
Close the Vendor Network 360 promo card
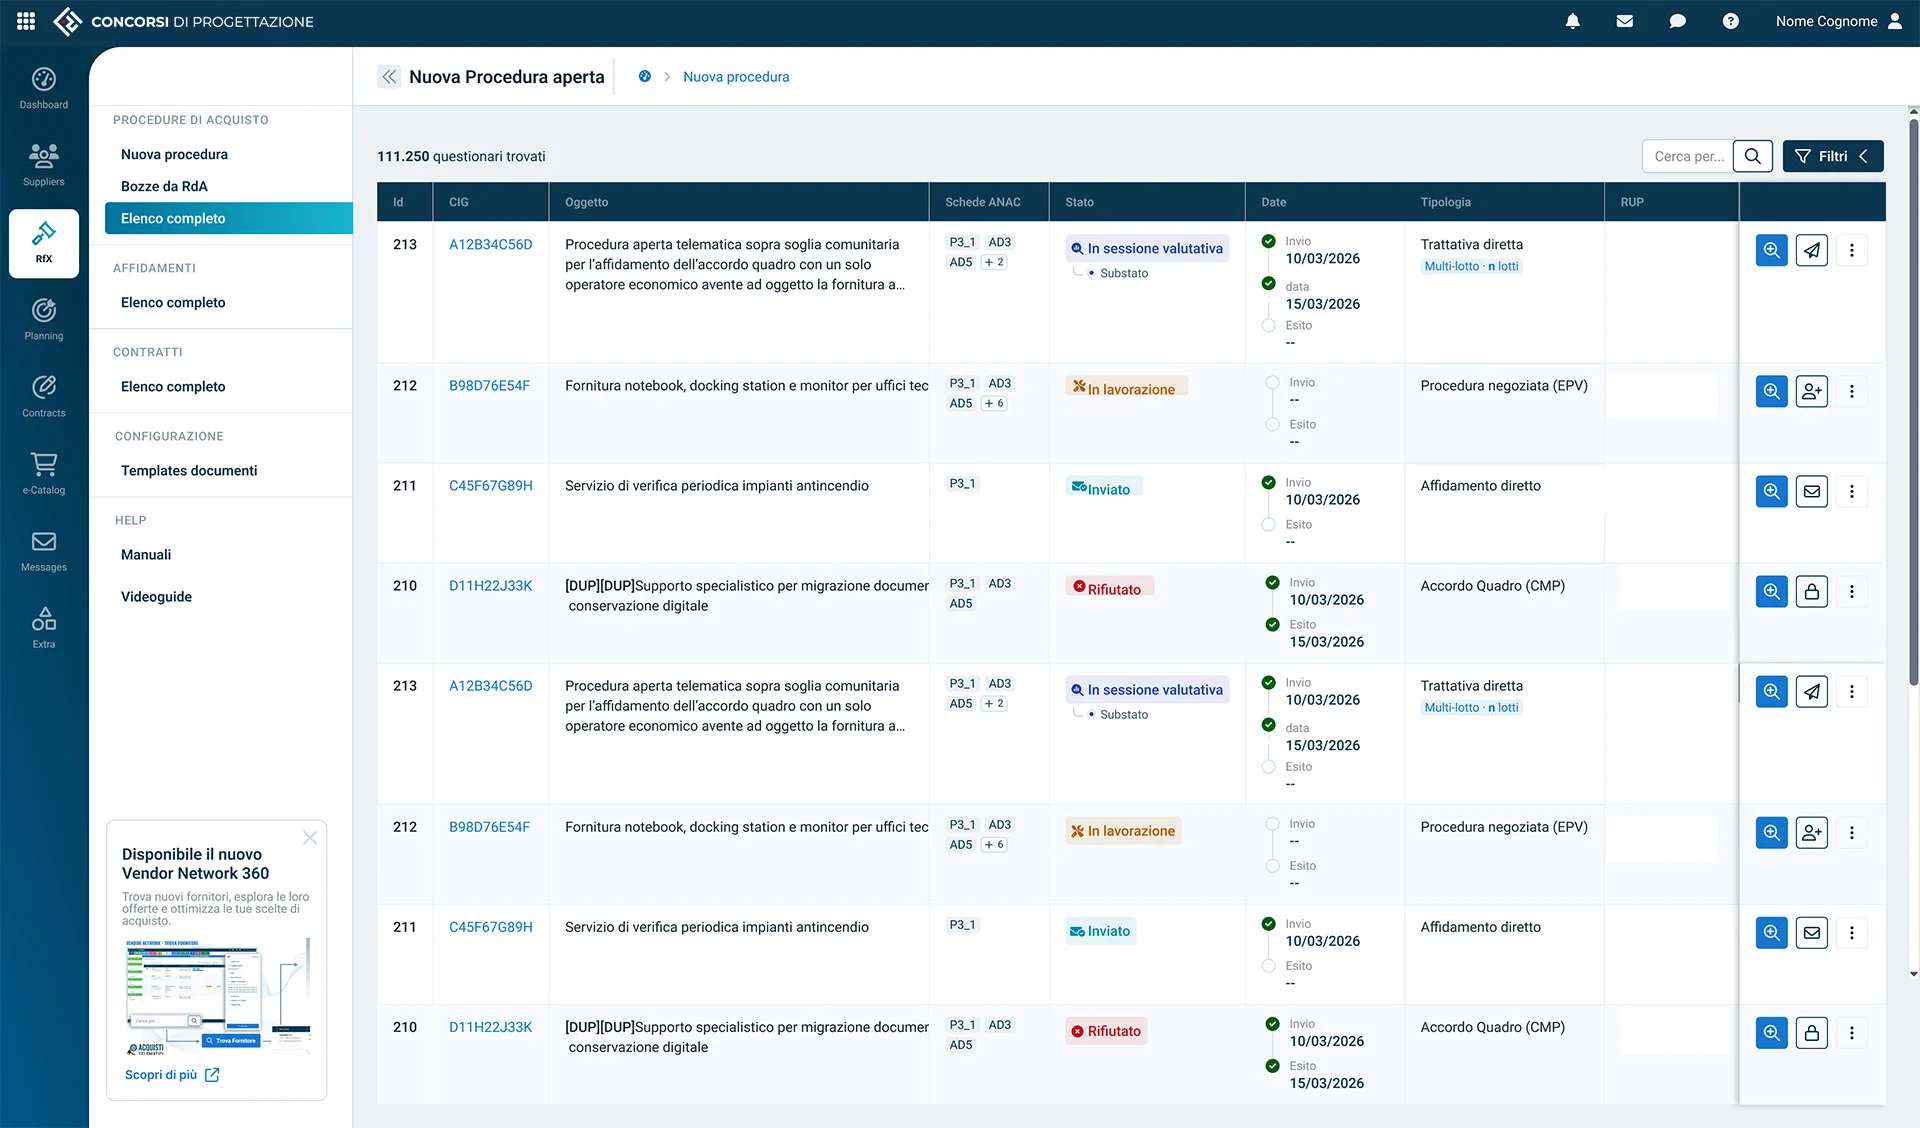tap(310, 838)
